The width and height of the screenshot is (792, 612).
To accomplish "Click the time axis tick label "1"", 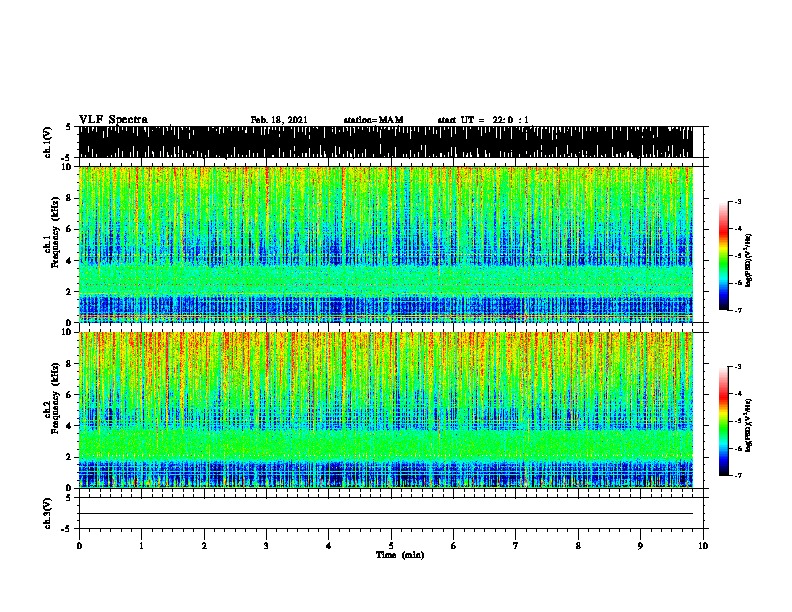I will point(141,546).
